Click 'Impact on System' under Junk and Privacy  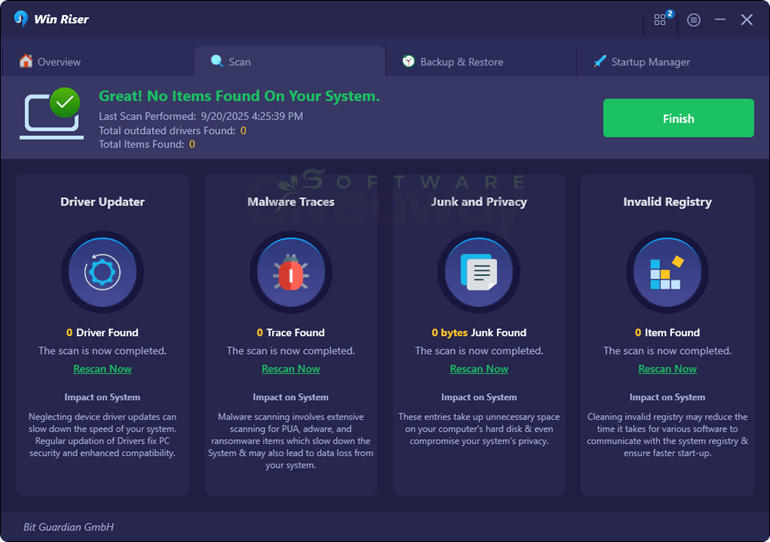(x=479, y=397)
